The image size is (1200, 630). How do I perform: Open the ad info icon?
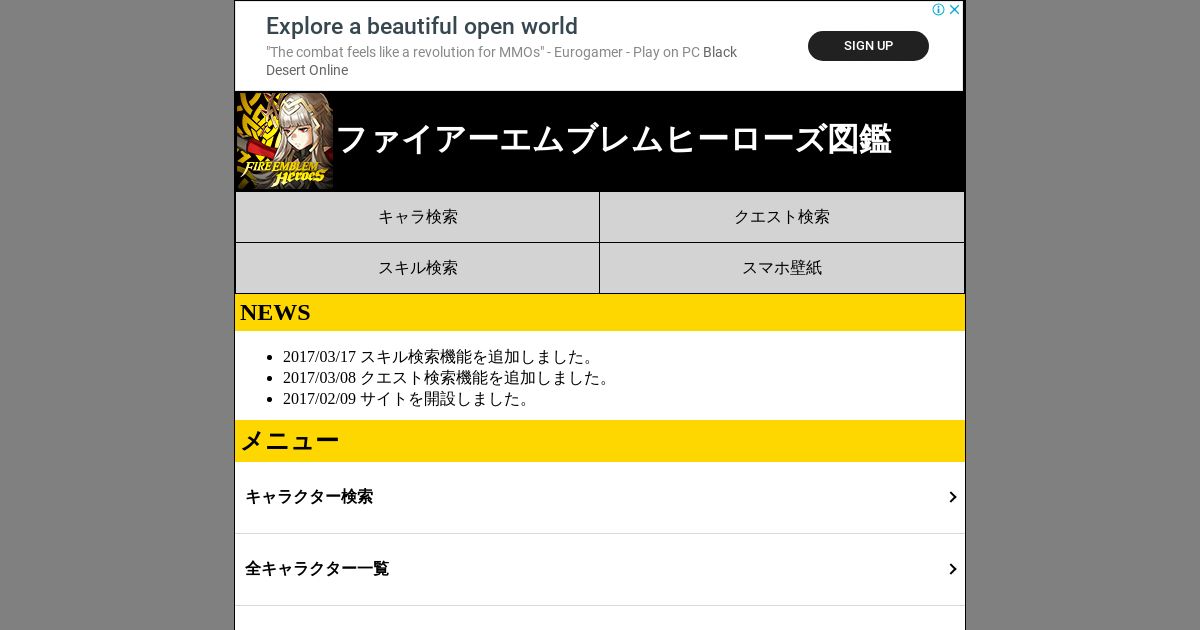(x=938, y=9)
